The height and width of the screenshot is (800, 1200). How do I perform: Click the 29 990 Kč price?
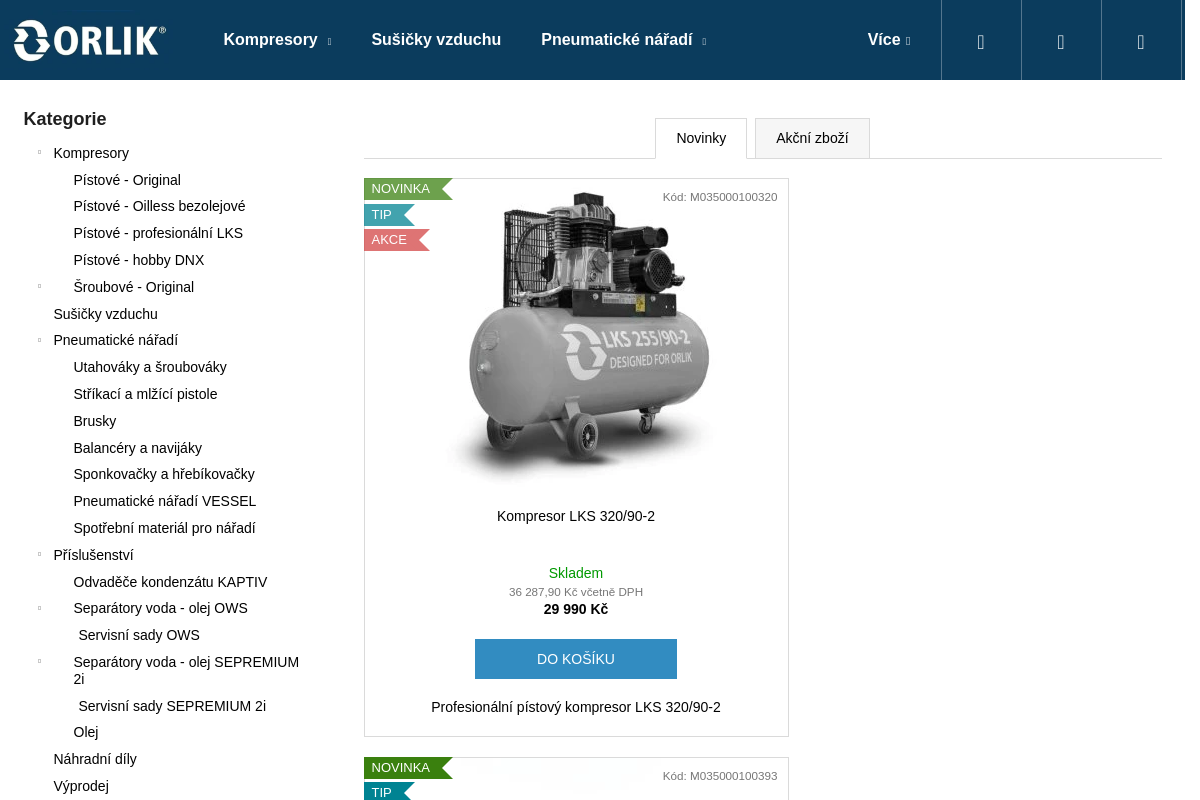(576, 609)
